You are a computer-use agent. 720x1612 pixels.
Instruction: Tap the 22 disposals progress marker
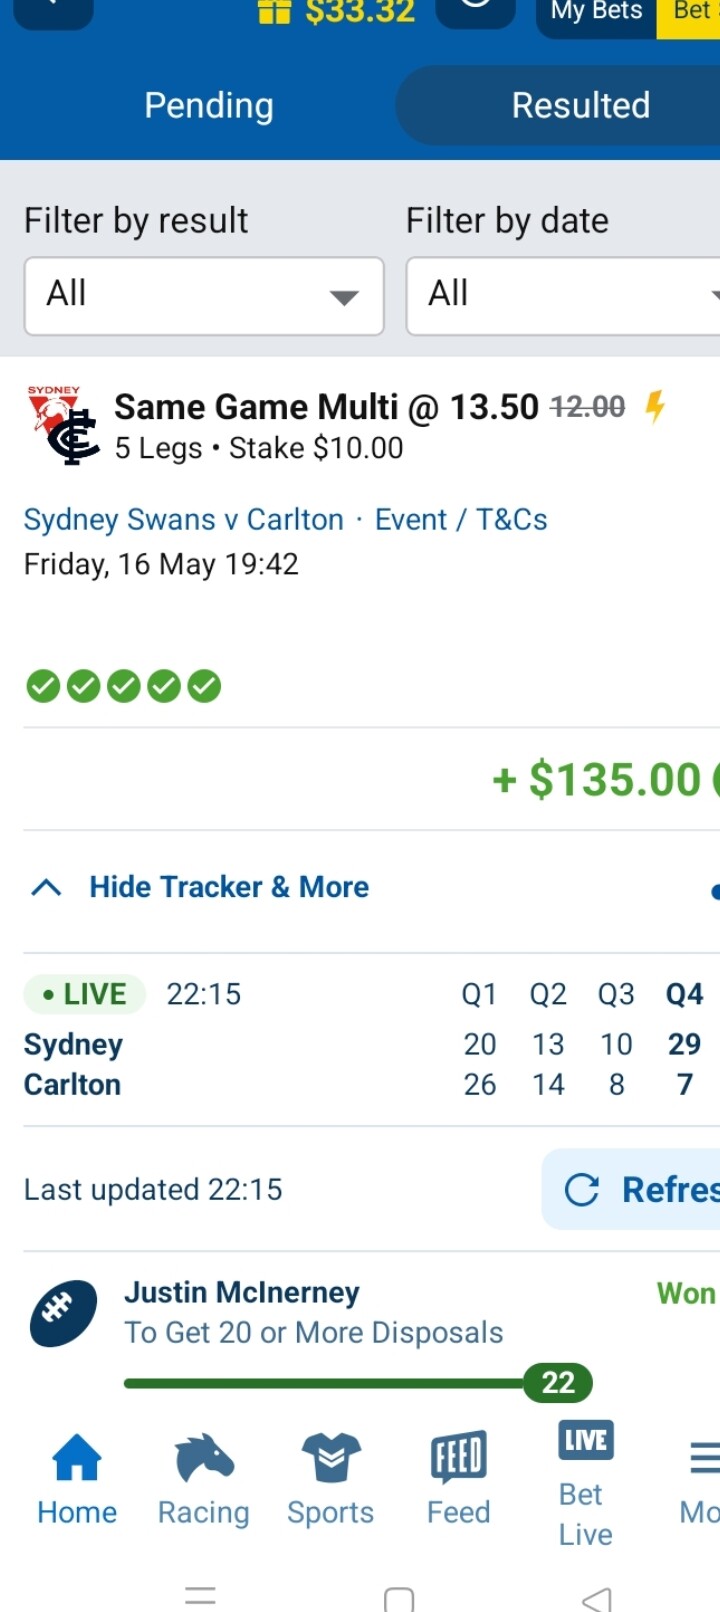(558, 1383)
